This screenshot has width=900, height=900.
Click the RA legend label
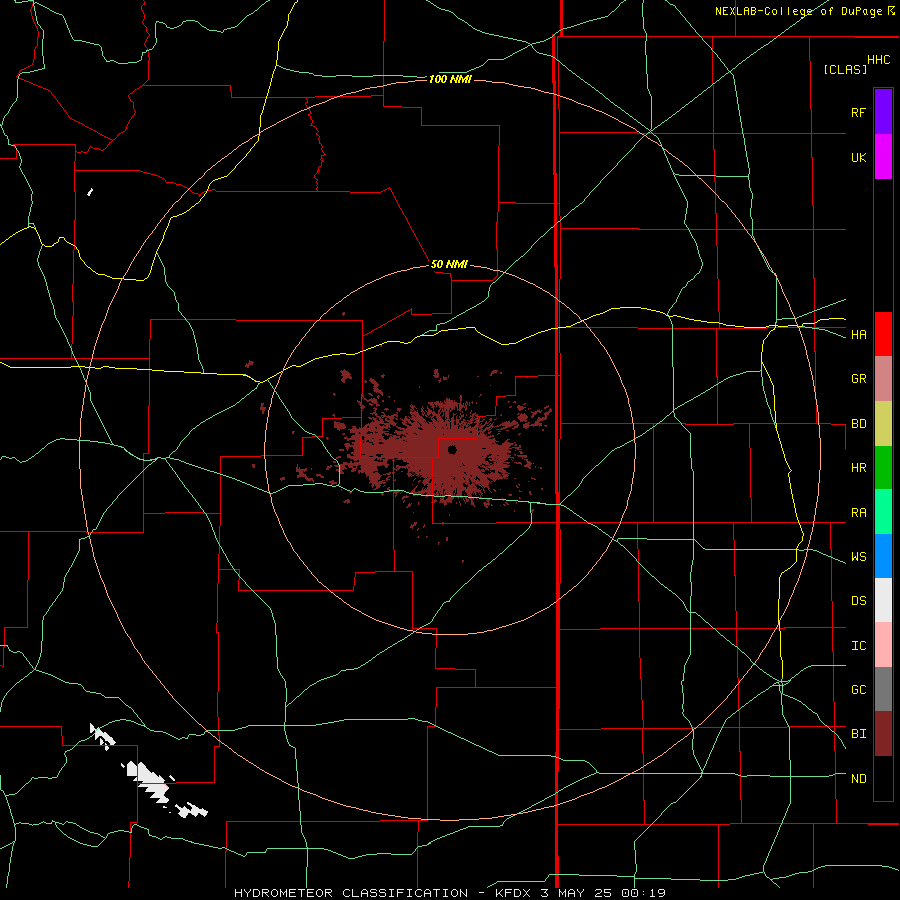click(x=858, y=513)
